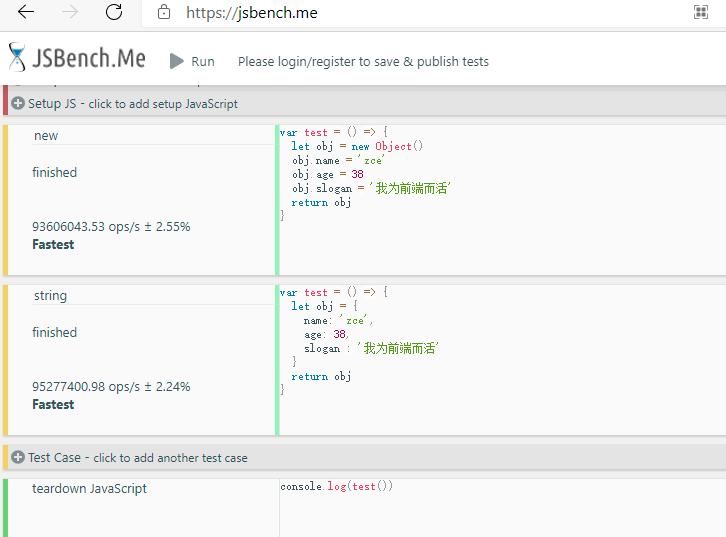The height and width of the screenshot is (537, 726).
Task: Select 'finished' status in the string test case
Action: [55, 332]
